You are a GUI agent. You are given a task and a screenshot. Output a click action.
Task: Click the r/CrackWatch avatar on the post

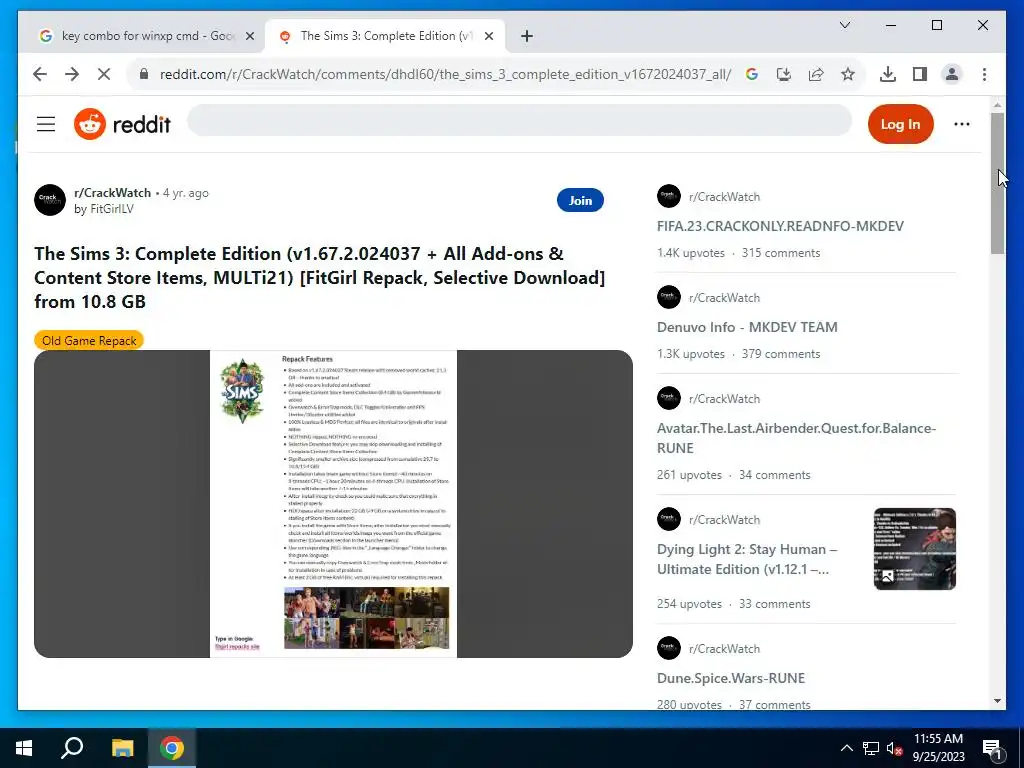(50, 200)
